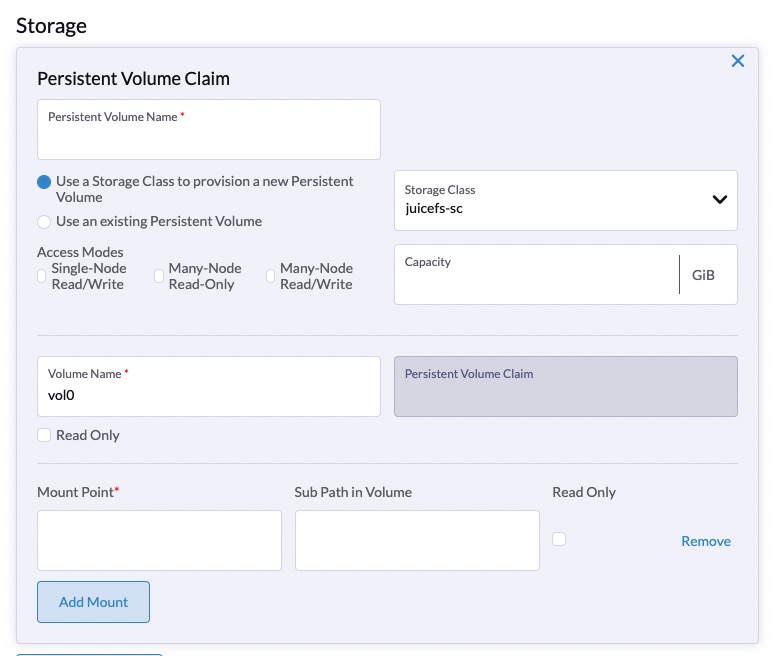The height and width of the screenshot is (656, 775).
Task: Click into the Capacity input field
Action: (535, 281)
